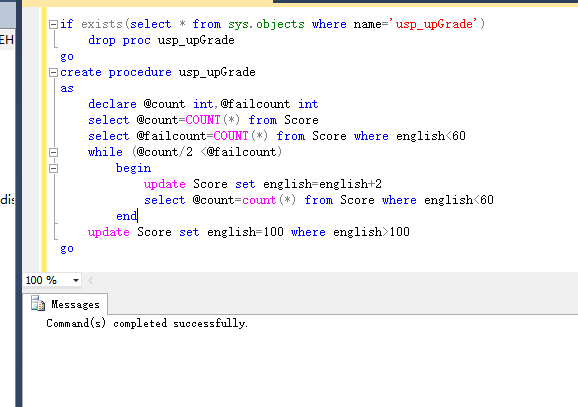Collapse the 'create procedure usp_upGrade' block
The image size is (578, 407).
pos(53,72)
